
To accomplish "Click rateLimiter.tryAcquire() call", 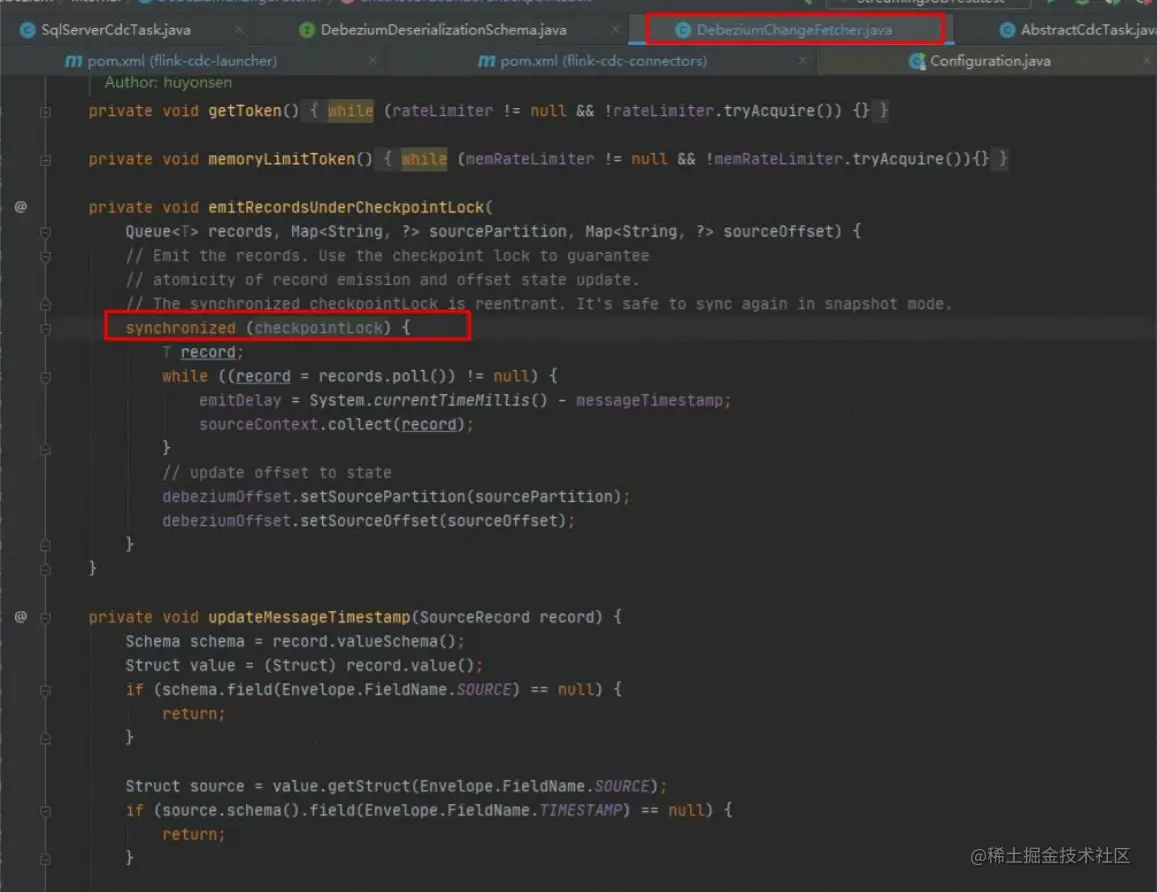I will [x=727, y=111].
